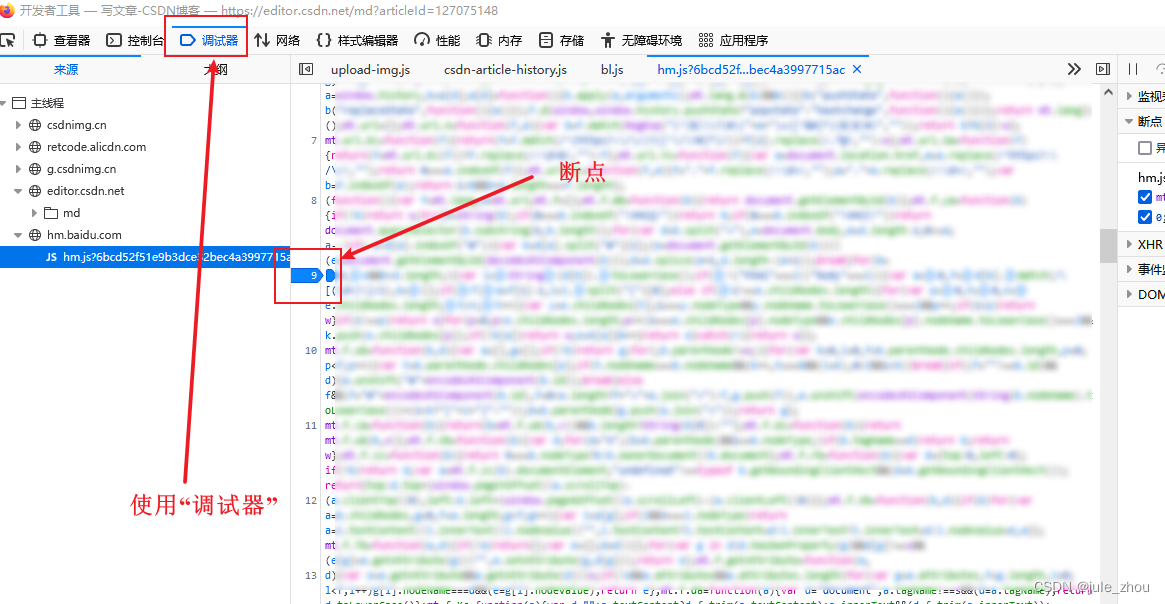
Task: Open the Performance (性能) panel
Action: click(437, 40)
